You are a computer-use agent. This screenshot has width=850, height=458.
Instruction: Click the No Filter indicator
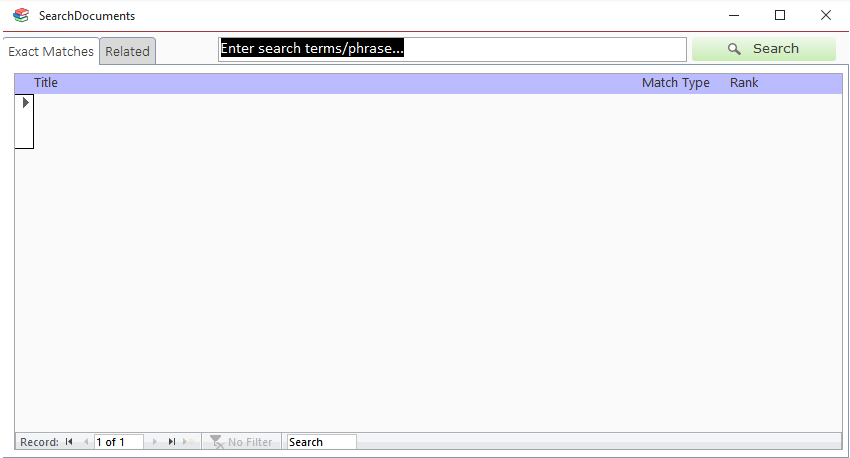(241, 442)
